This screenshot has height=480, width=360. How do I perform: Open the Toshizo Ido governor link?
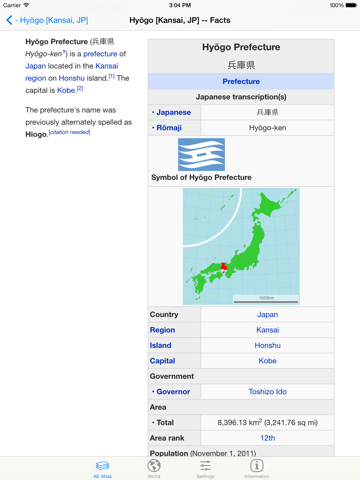pyautogui.click(x=267, y=392)
